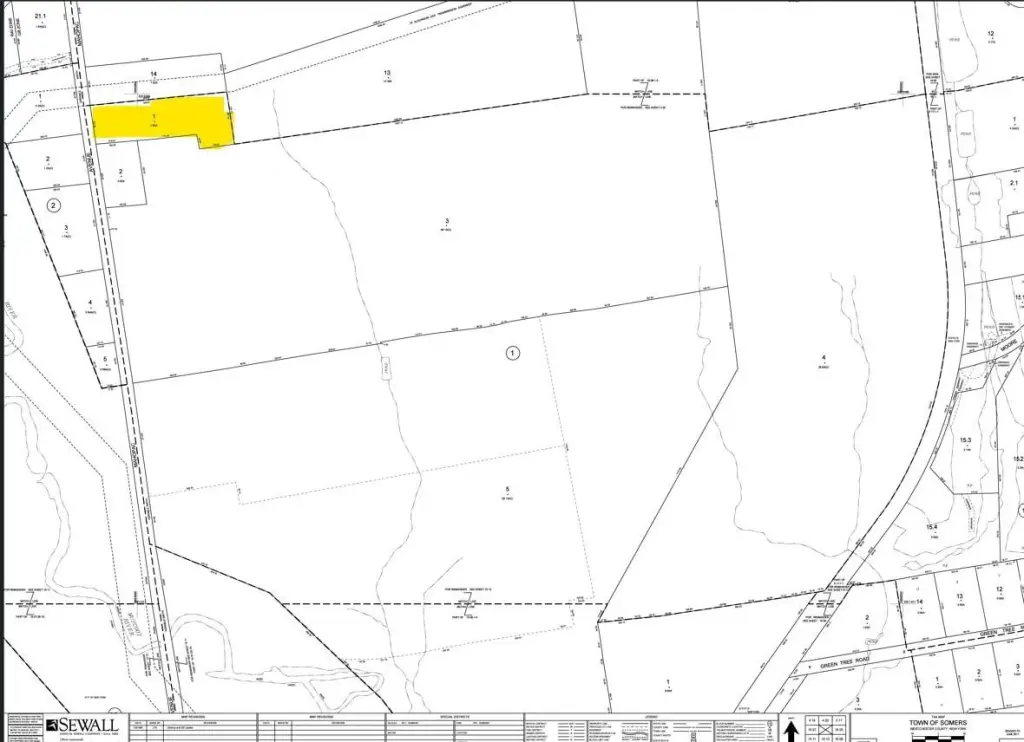
Task: Click the circled block number 1 marker
Action: [x=513, y=352]
